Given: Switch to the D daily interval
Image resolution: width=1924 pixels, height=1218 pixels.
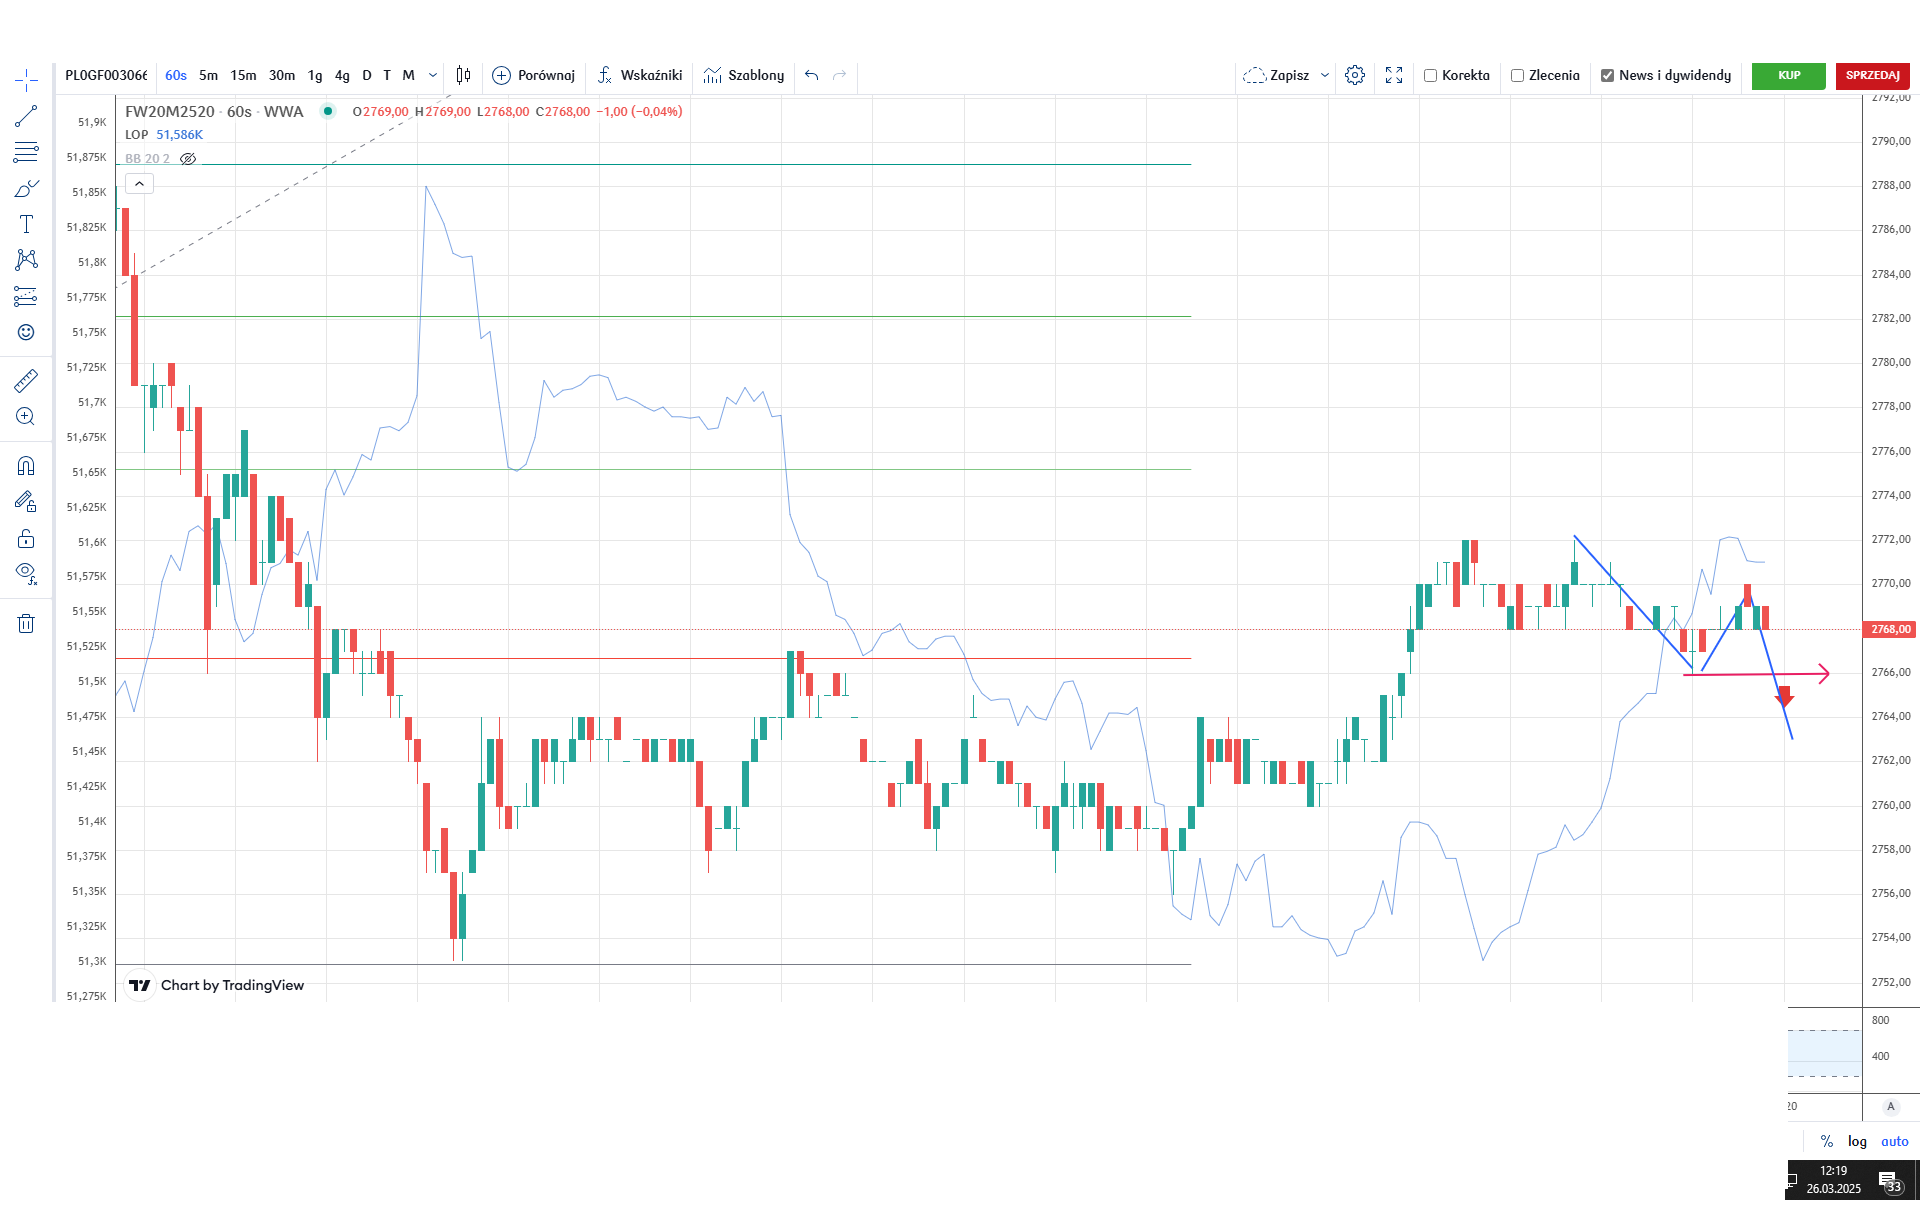Looking at the screenshot, I should point(367,75).
